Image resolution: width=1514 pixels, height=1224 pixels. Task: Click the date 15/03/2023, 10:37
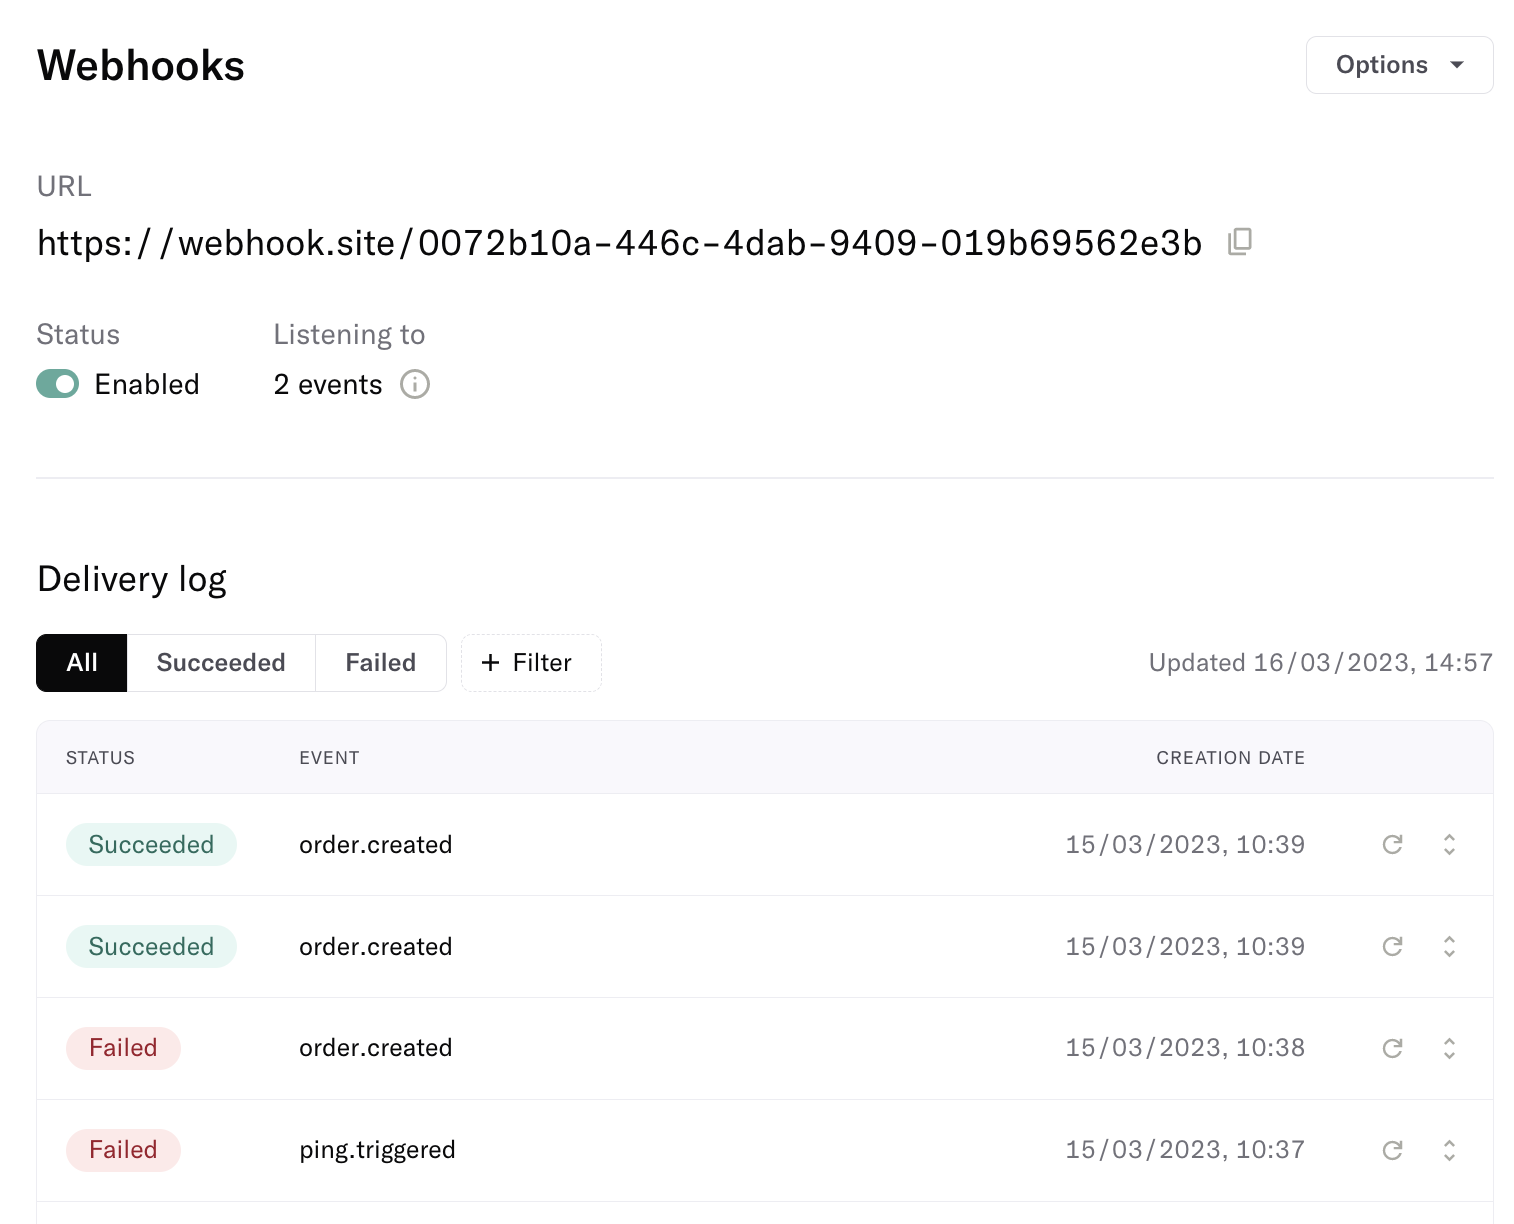click(x=1185, y=1150)
